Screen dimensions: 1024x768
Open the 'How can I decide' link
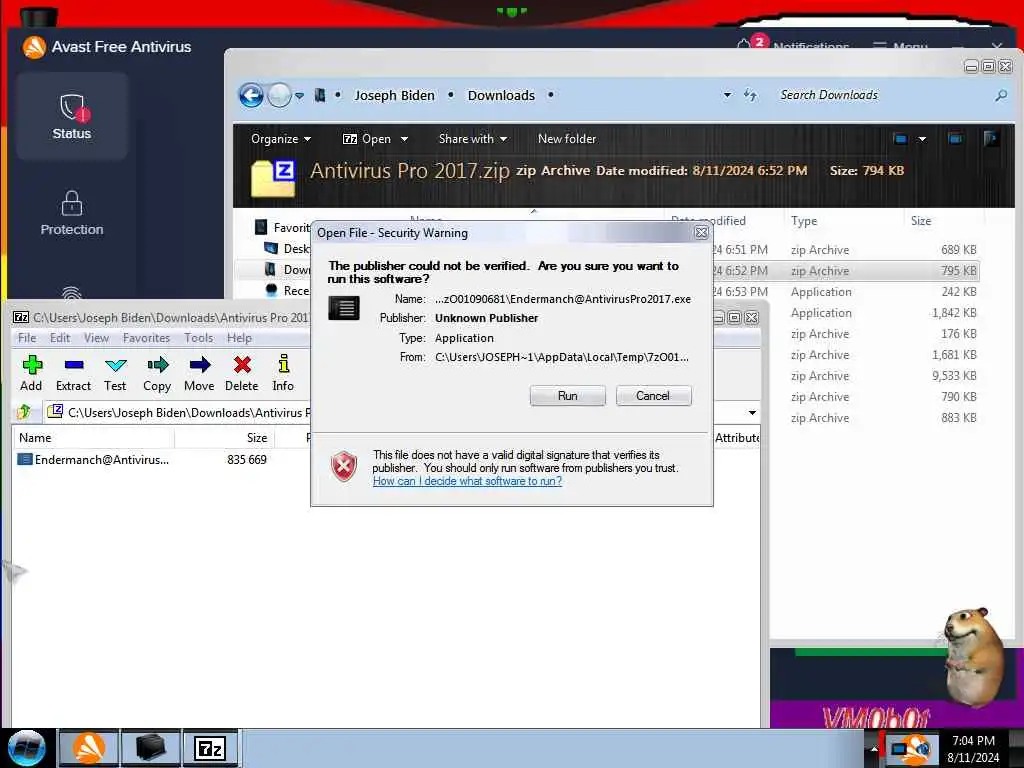point(467,481)
